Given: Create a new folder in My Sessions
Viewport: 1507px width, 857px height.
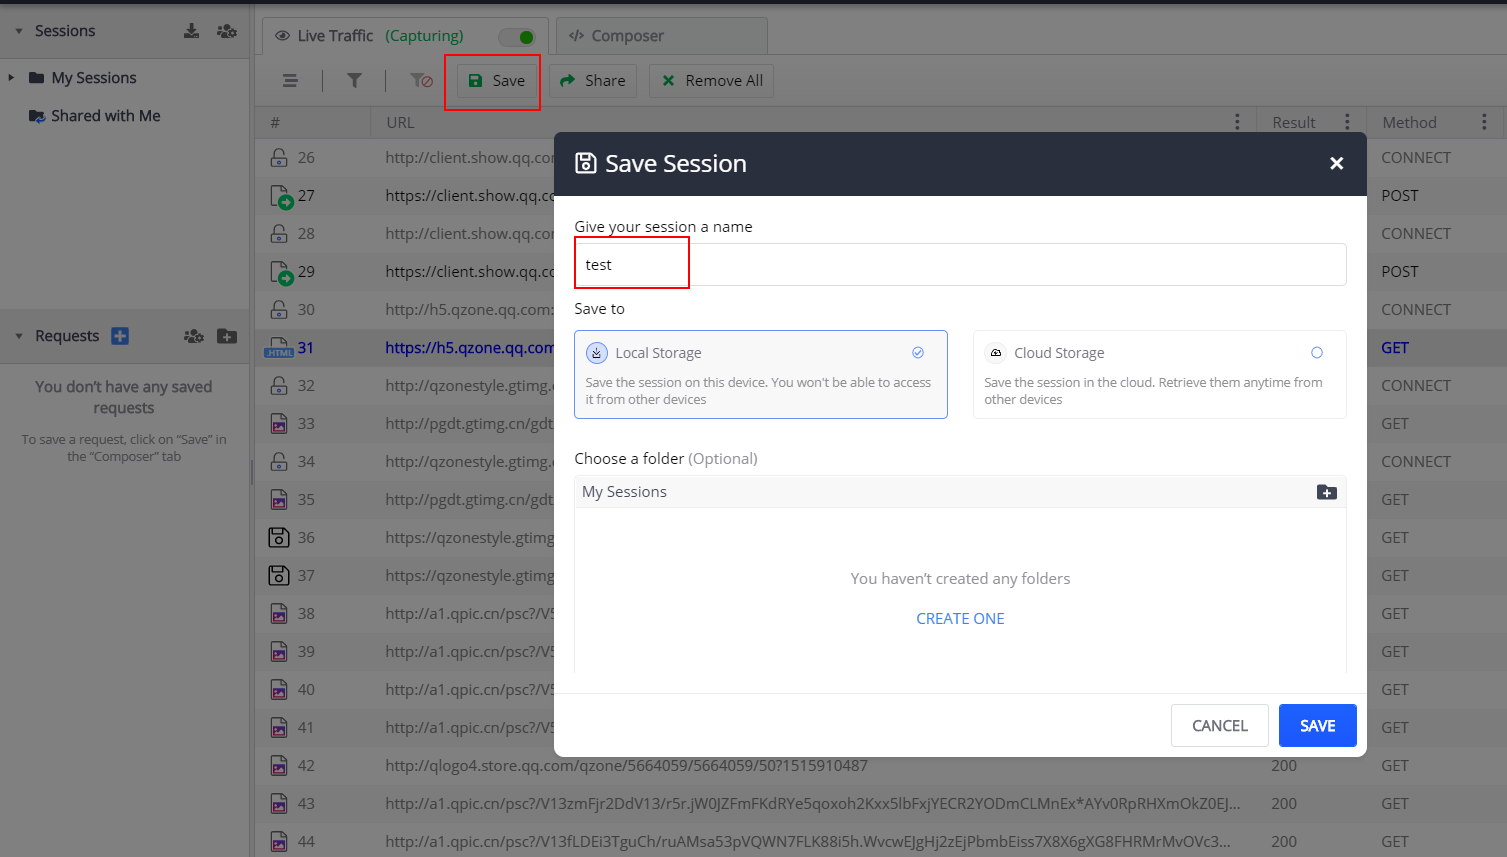Looking at the screenshot, I should point(1327,492).
